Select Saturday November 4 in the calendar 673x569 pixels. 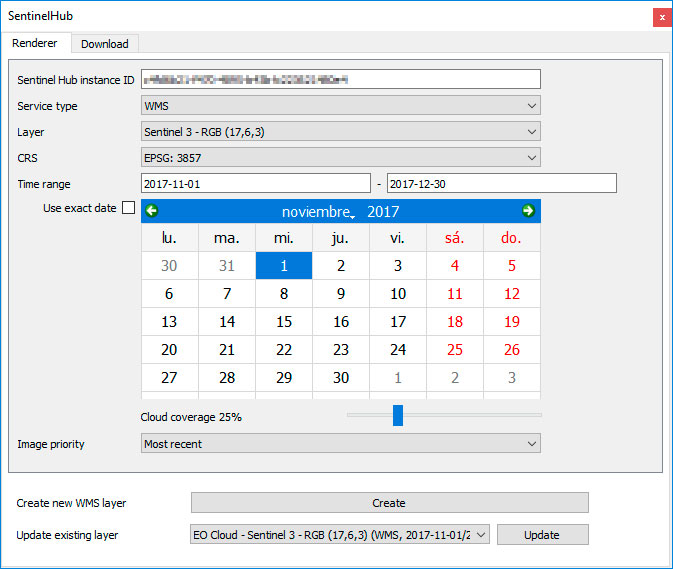point(455,266)
